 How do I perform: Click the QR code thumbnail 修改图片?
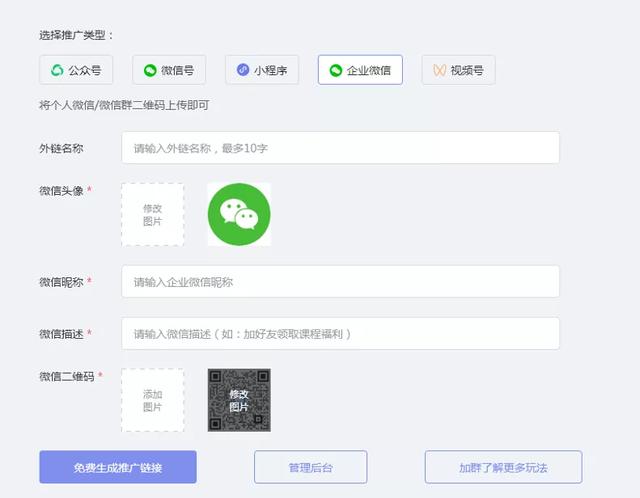point(239,400)
